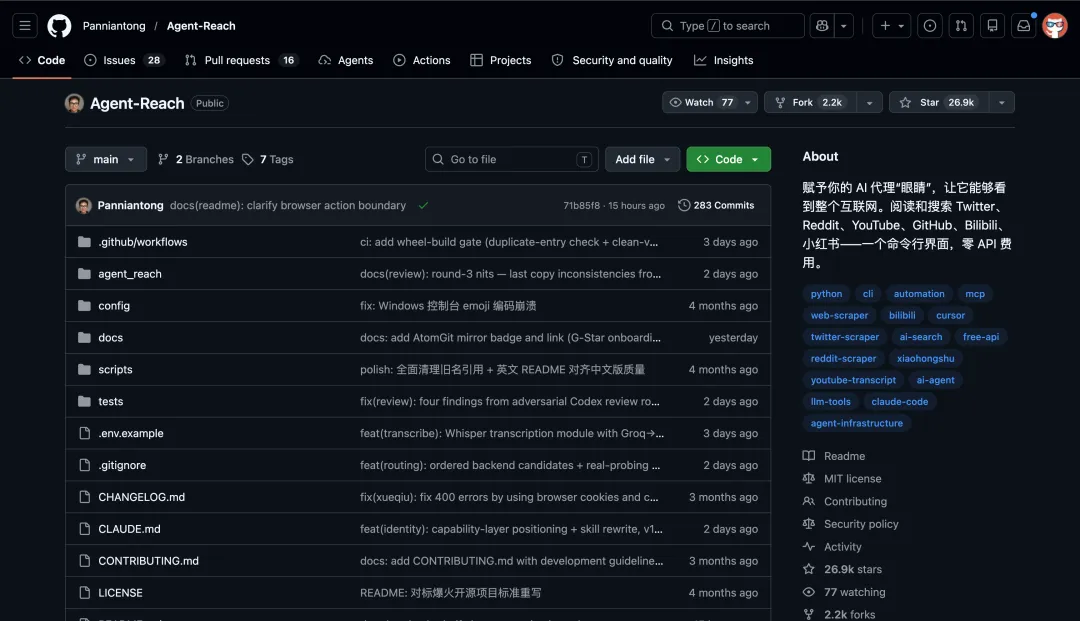Open the .gitignore file
The image size is (1080, 621).
(122, 465)
